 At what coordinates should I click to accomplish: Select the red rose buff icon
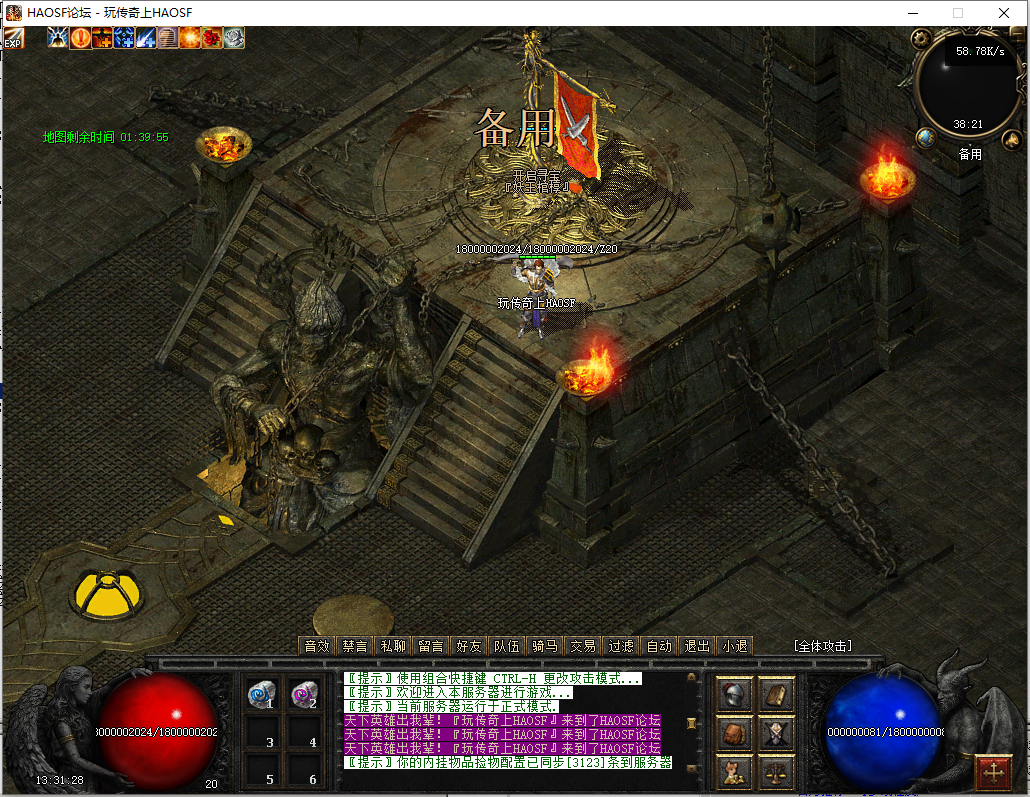tap(212, 38)
